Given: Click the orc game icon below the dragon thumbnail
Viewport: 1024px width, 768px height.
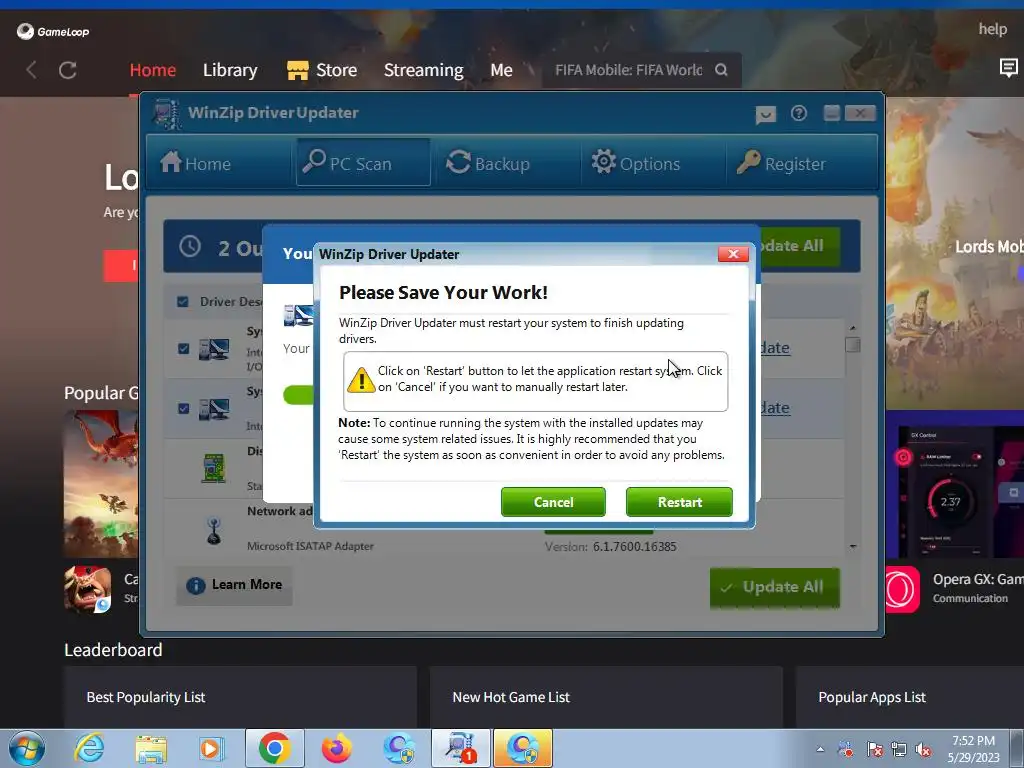Looking at the screenshot, I should coord(88,589).
